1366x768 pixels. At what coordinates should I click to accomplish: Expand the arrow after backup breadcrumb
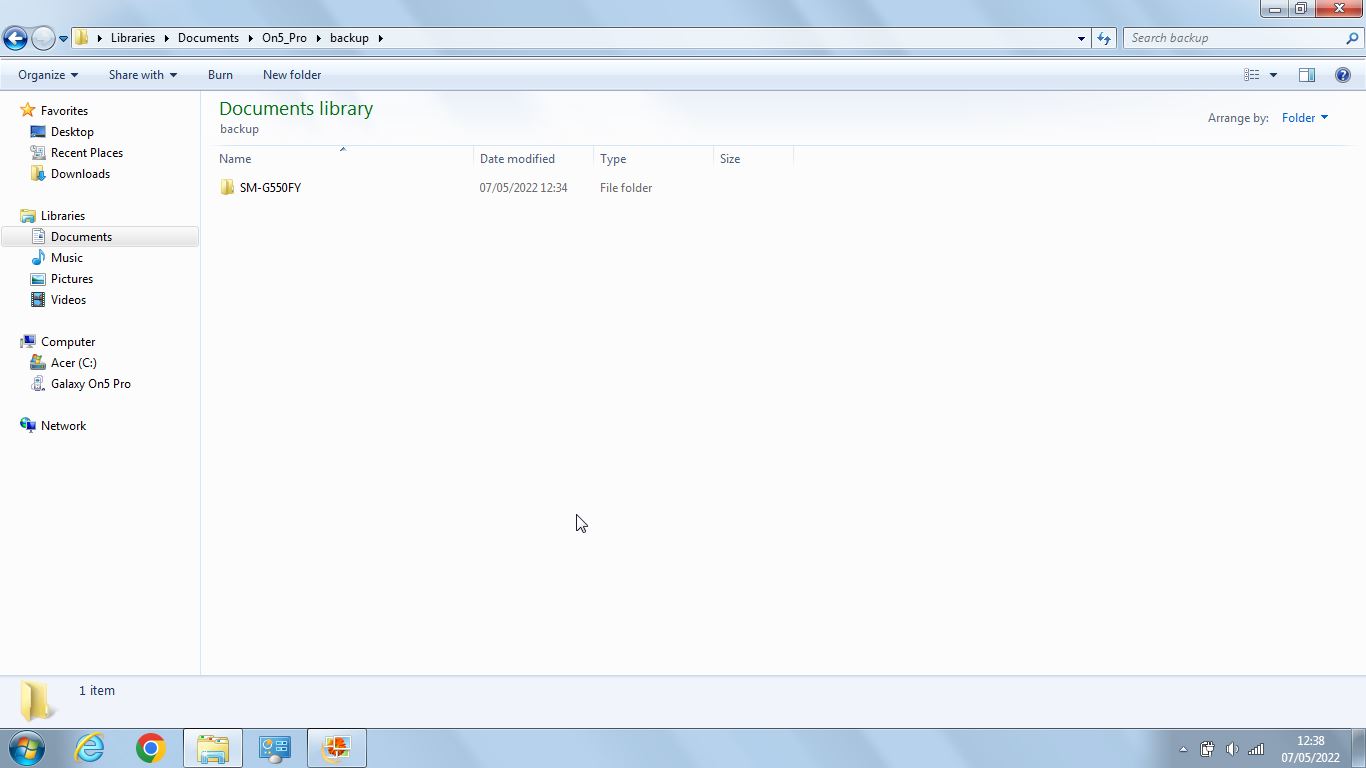pyautogui.click(x=380, y=38)
